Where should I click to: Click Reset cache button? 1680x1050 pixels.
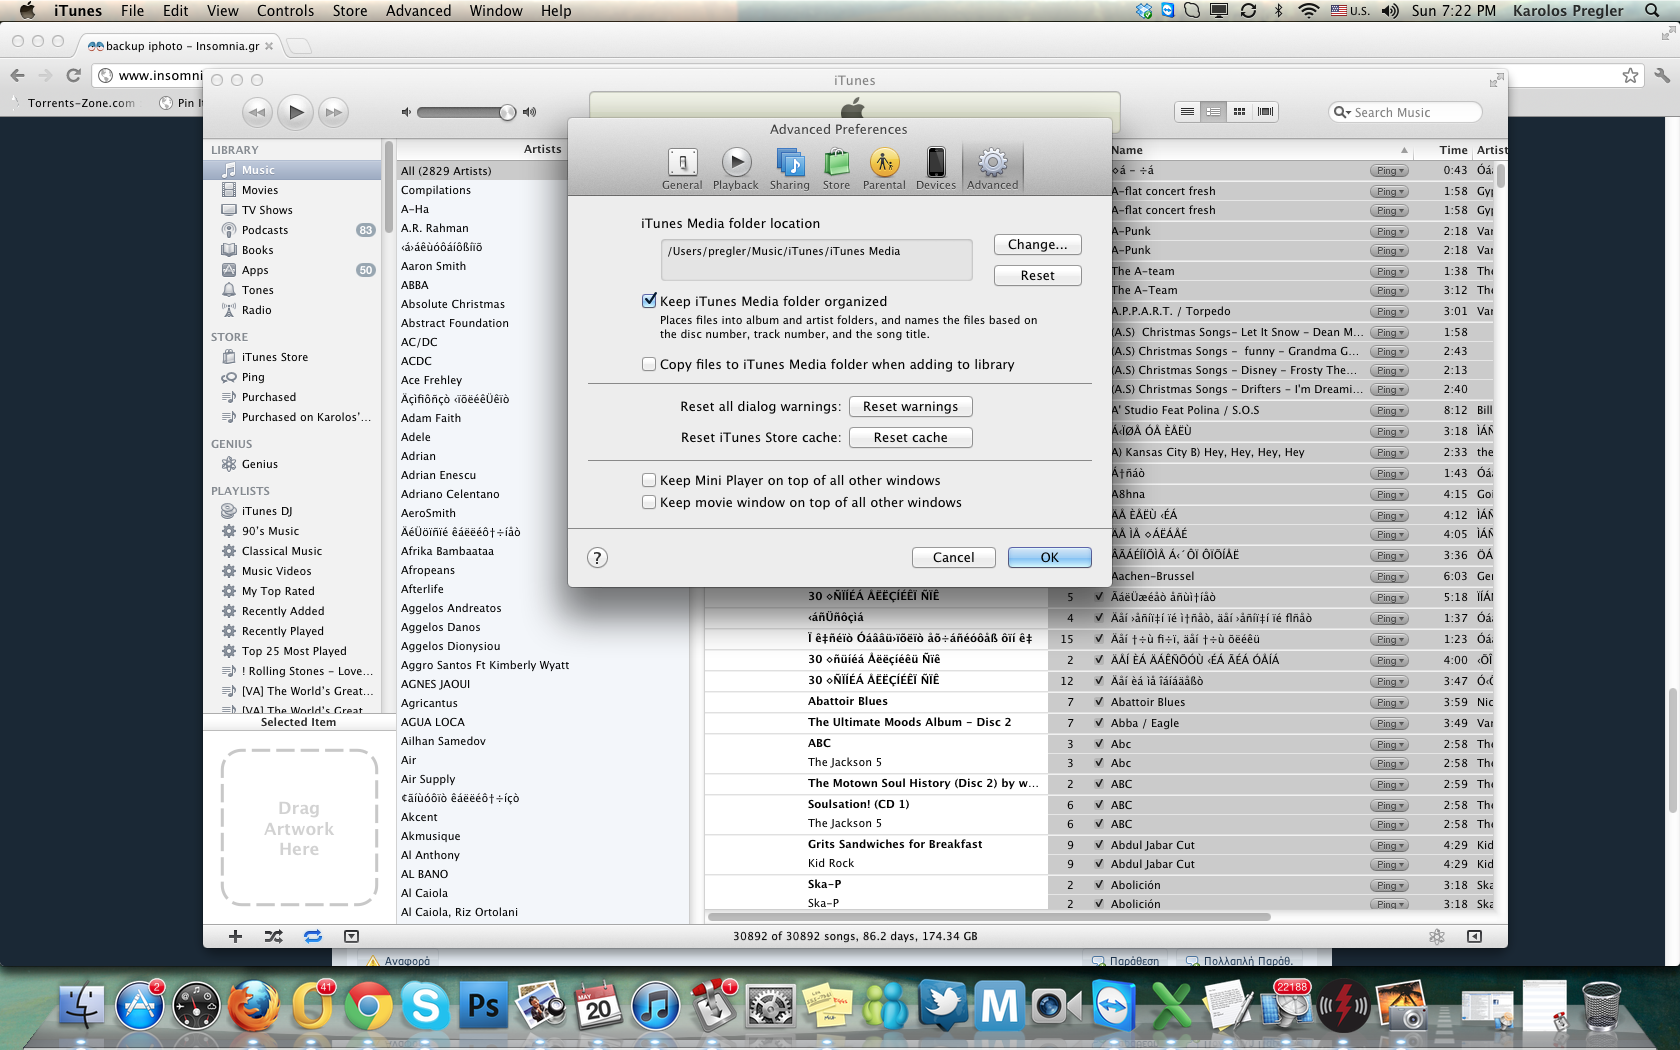[x=910, y=437]
